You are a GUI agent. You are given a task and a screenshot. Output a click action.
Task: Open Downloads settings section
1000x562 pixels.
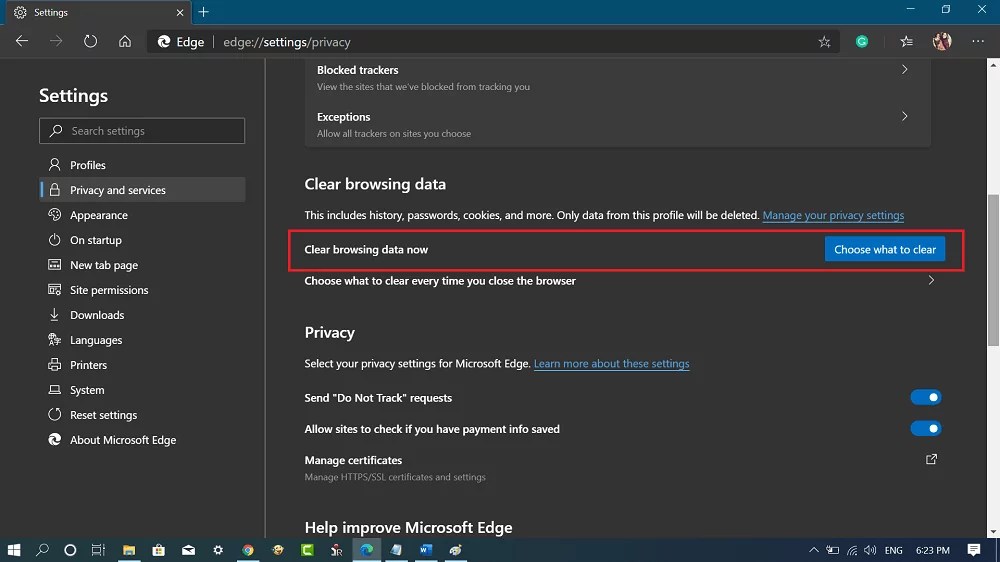pos(142,314)
